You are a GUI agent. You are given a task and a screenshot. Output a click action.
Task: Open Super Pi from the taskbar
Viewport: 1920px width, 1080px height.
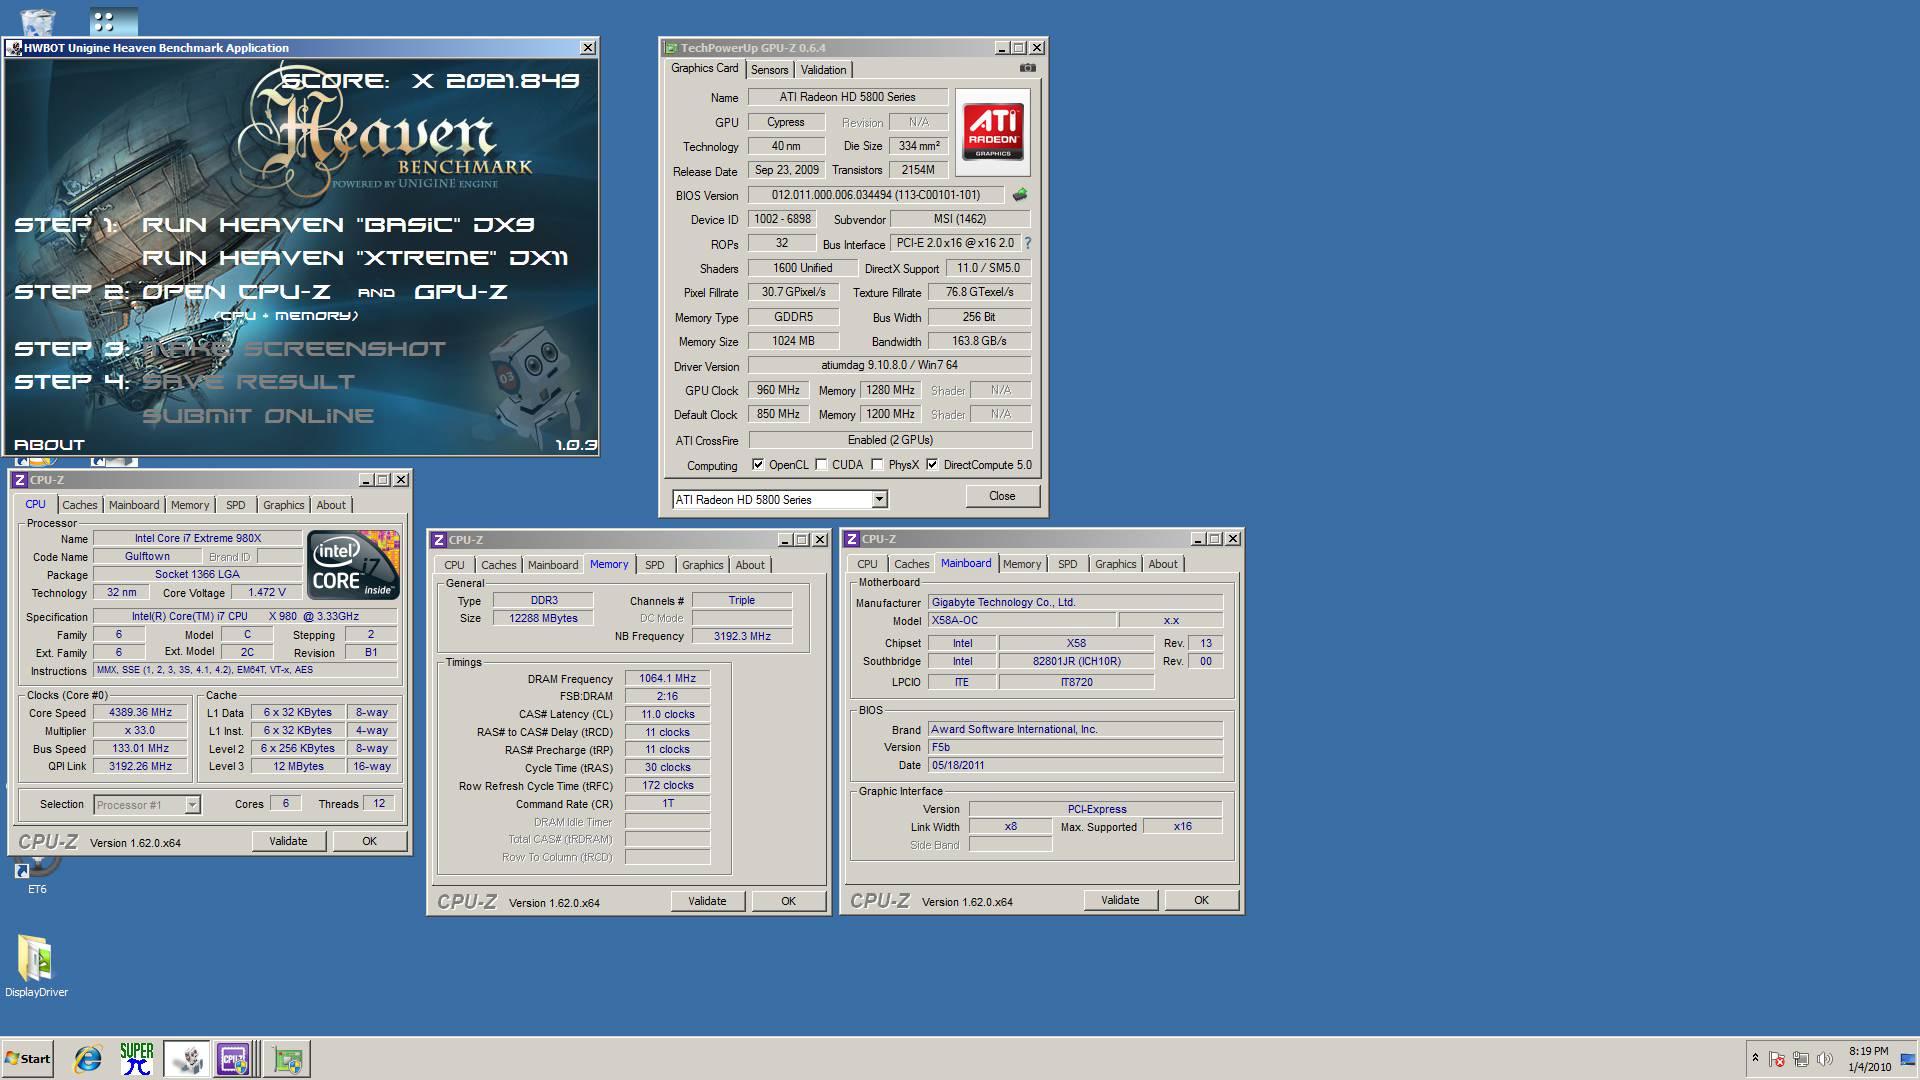(x=136, y=1059)
